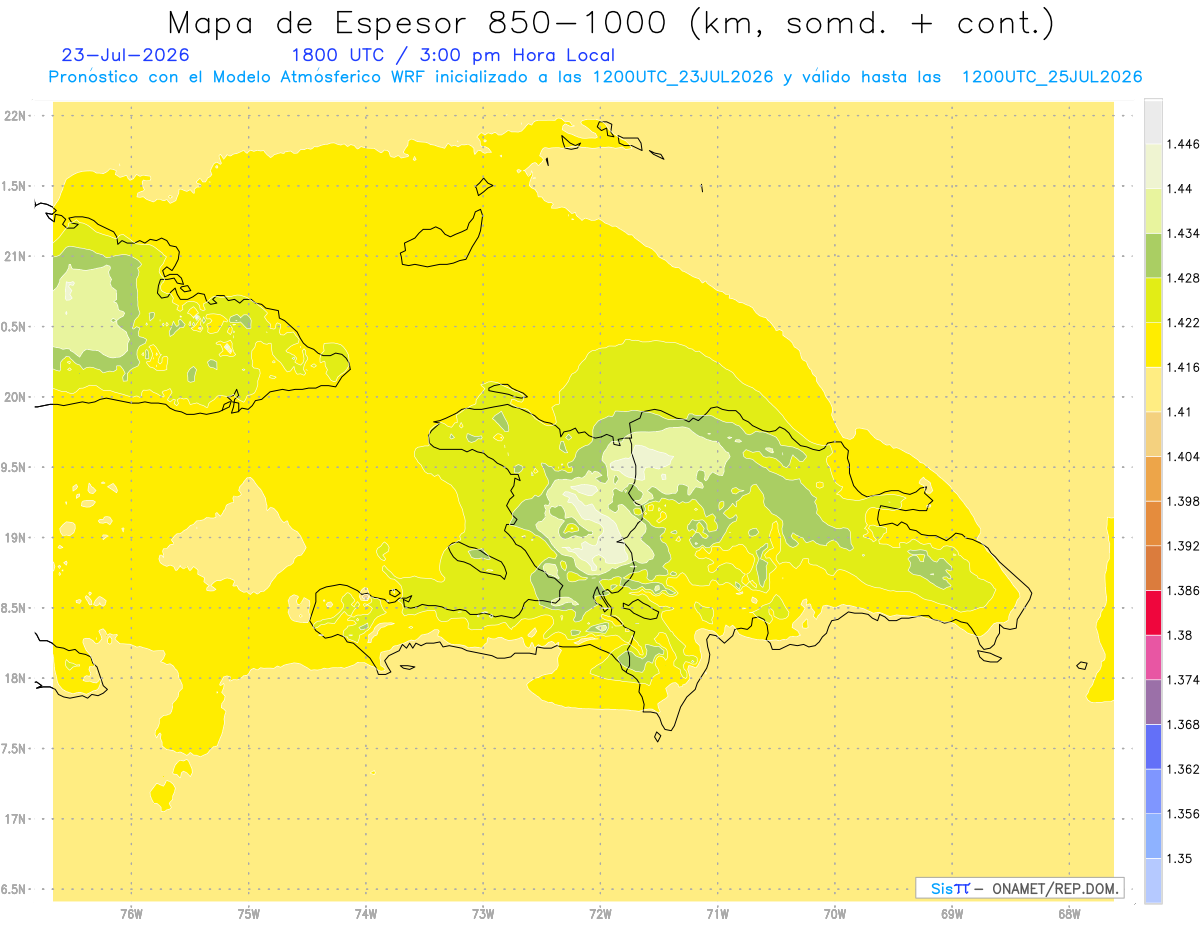The width and height of the screenshot is (1200, 927).
Task: Click the "1.404" color bar label
Action: coord(1183,457)
